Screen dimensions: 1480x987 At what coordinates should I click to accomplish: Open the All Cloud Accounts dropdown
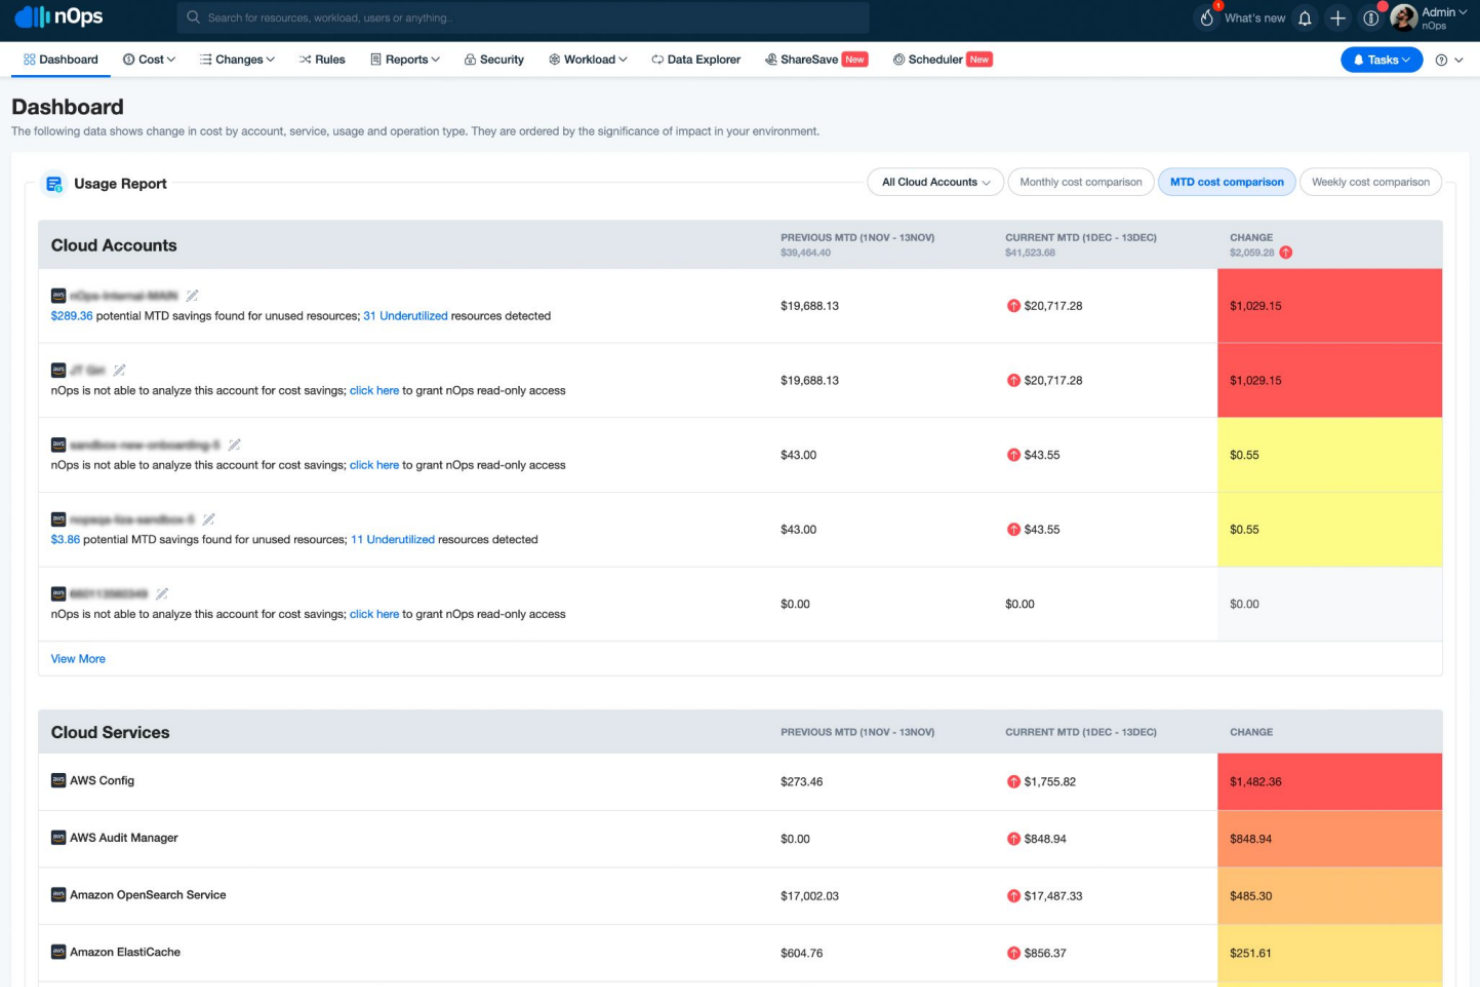point(934,181)
